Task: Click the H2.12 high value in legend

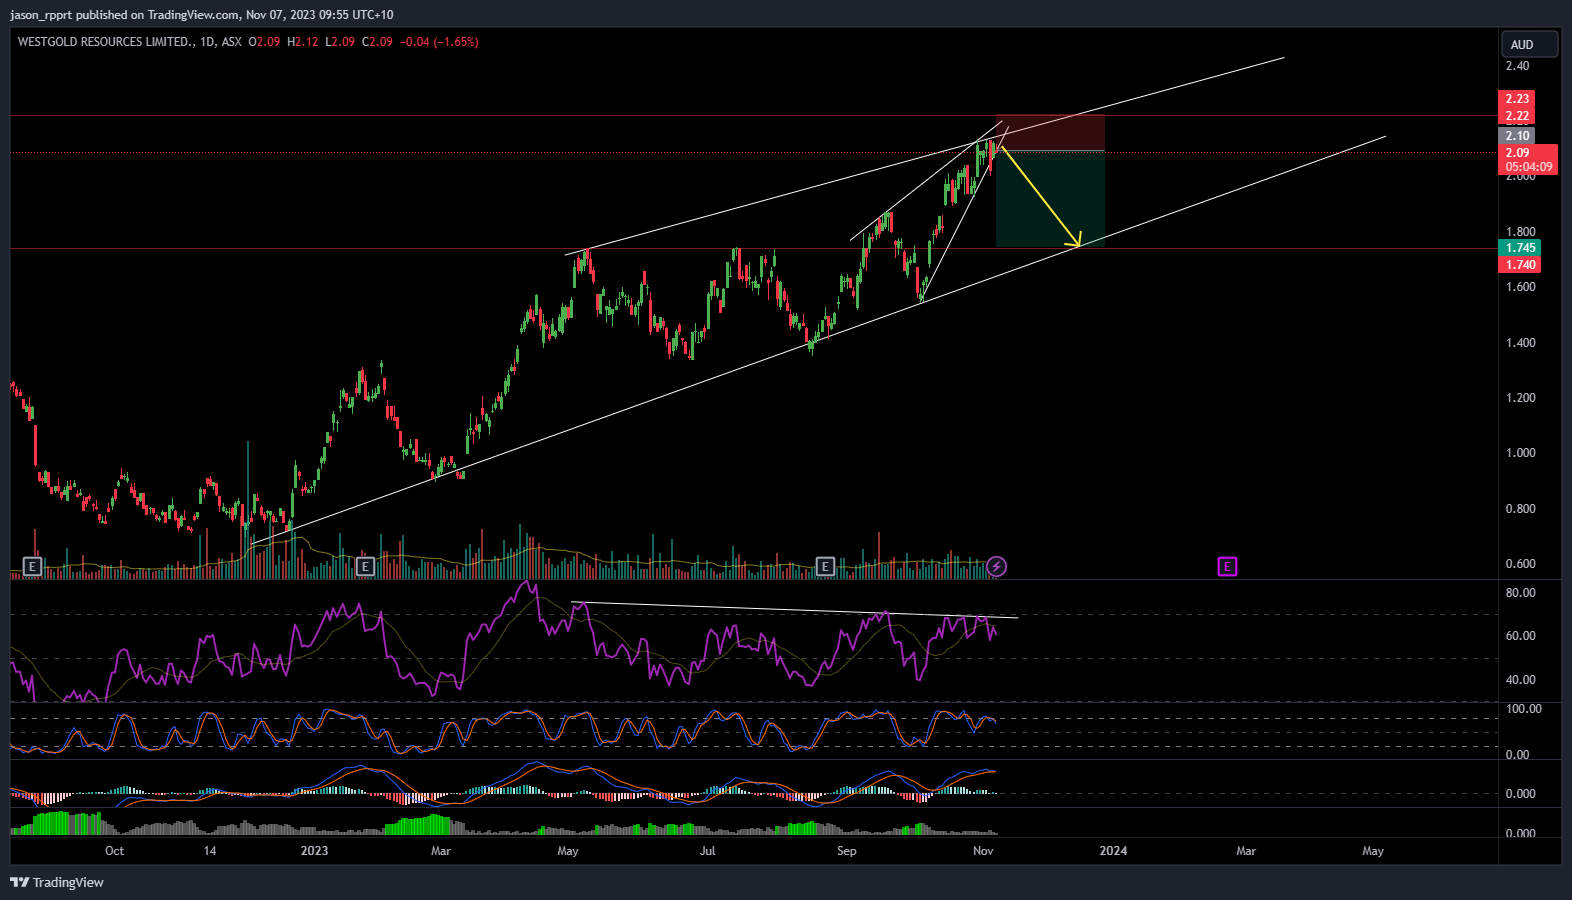Action: tap(302, 42)
